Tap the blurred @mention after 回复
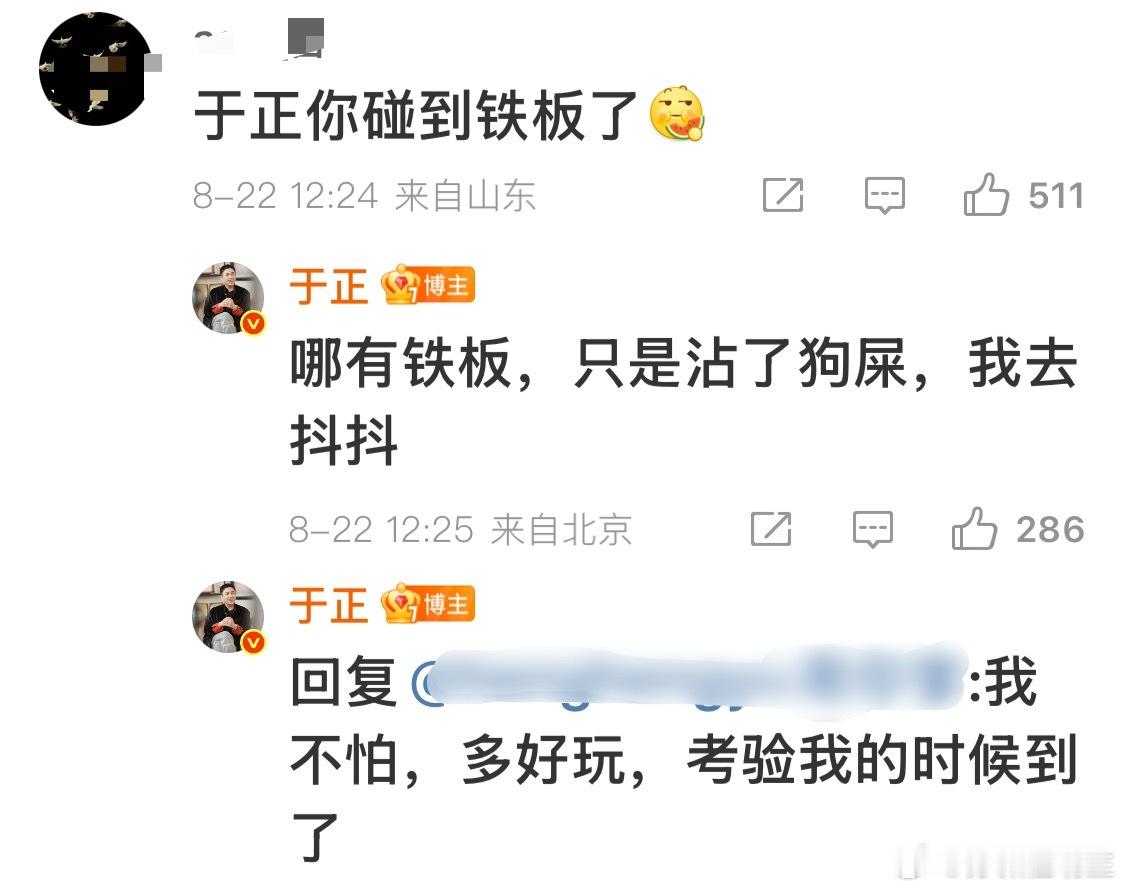The image size is (1125, 890). pyautogui.click(x=688, y=681)
